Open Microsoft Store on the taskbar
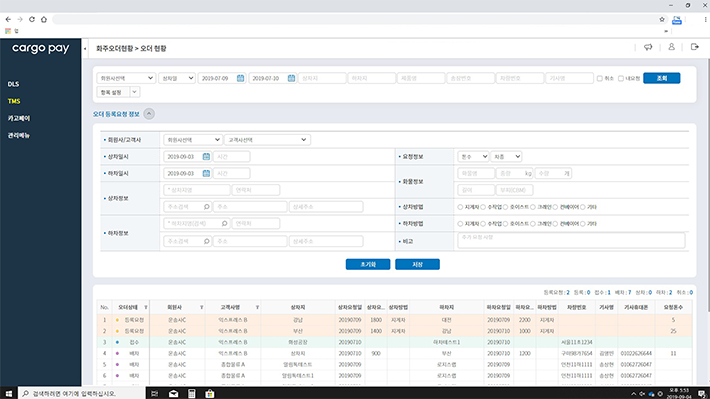The width and height of the screenshot is (710, 399). [x=210, y=394]
